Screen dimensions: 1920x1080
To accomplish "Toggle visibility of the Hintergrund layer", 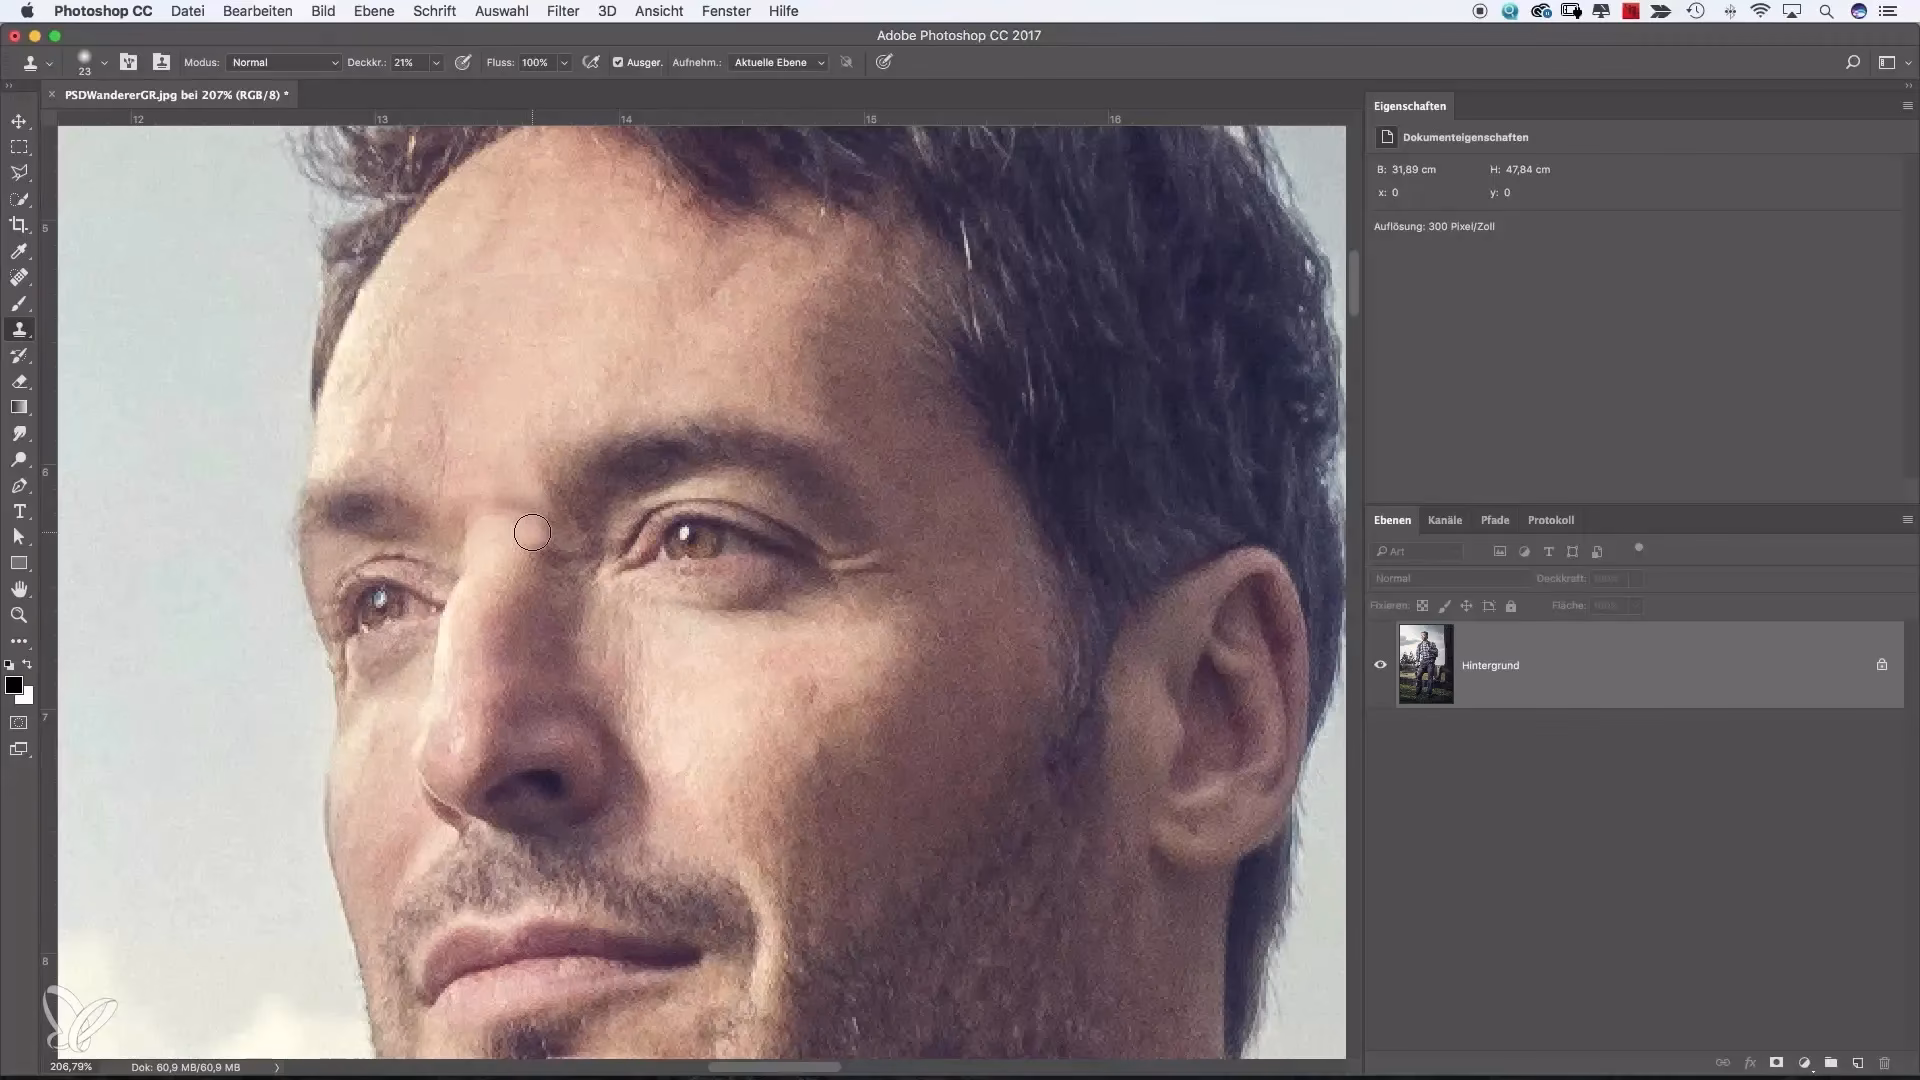I will coord(1381,664).
